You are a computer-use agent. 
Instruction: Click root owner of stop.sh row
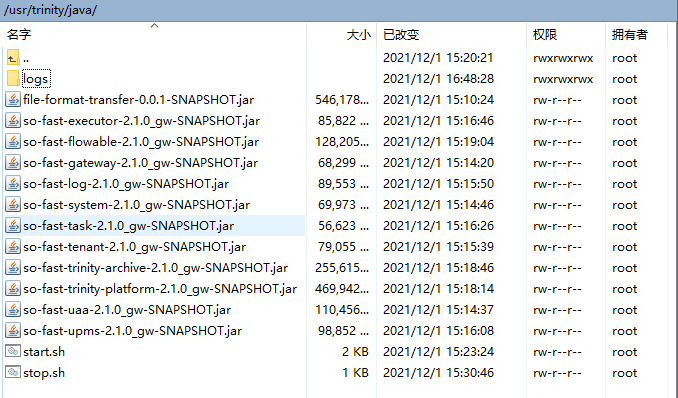pos(624,373)
